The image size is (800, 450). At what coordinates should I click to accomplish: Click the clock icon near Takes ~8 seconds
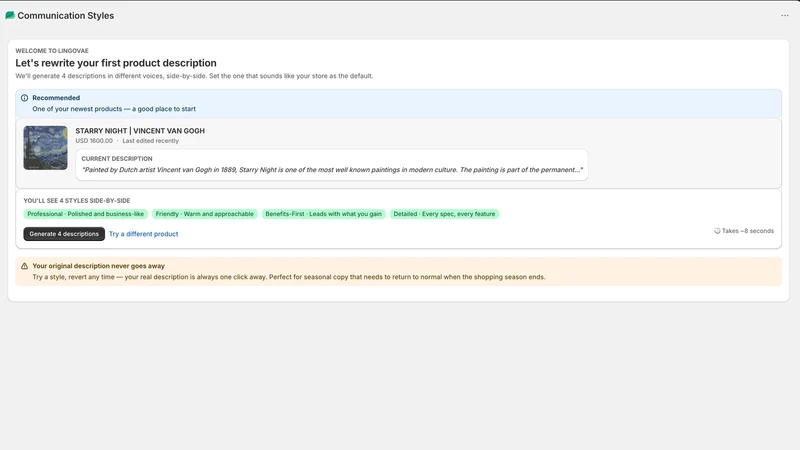click(x=717, y=231)
